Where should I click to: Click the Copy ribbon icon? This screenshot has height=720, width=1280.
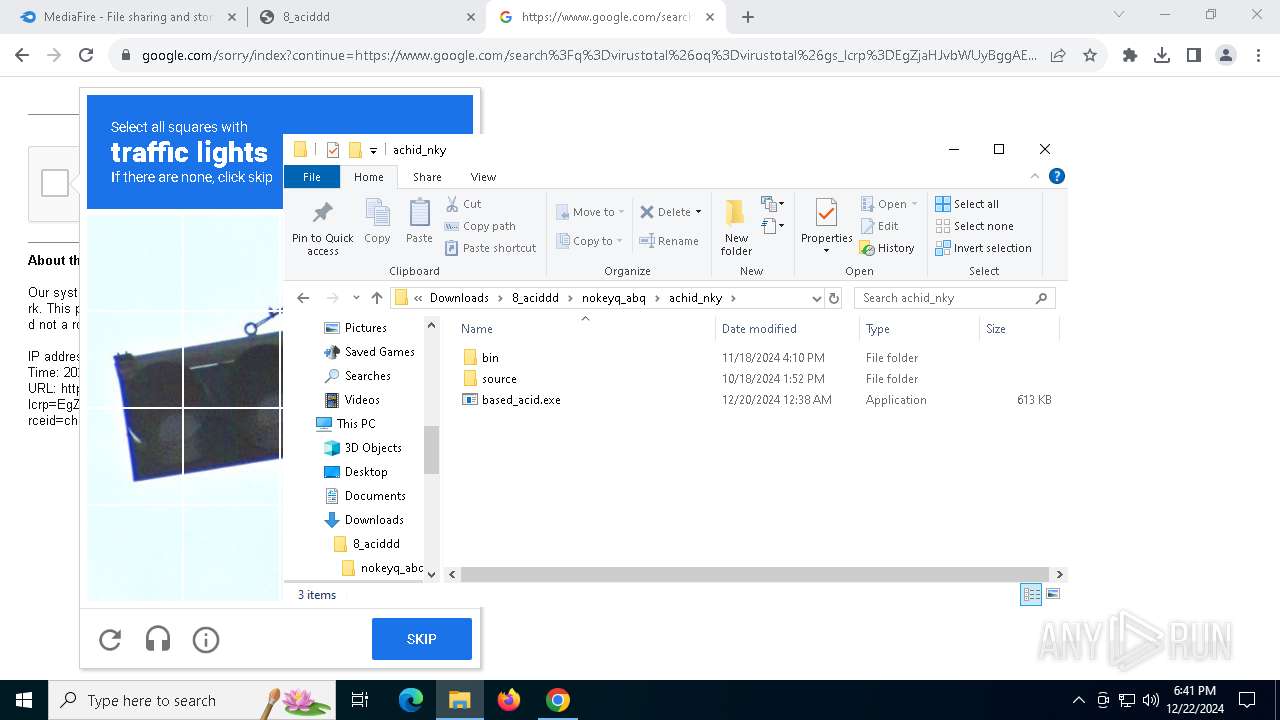click(377, 221)
